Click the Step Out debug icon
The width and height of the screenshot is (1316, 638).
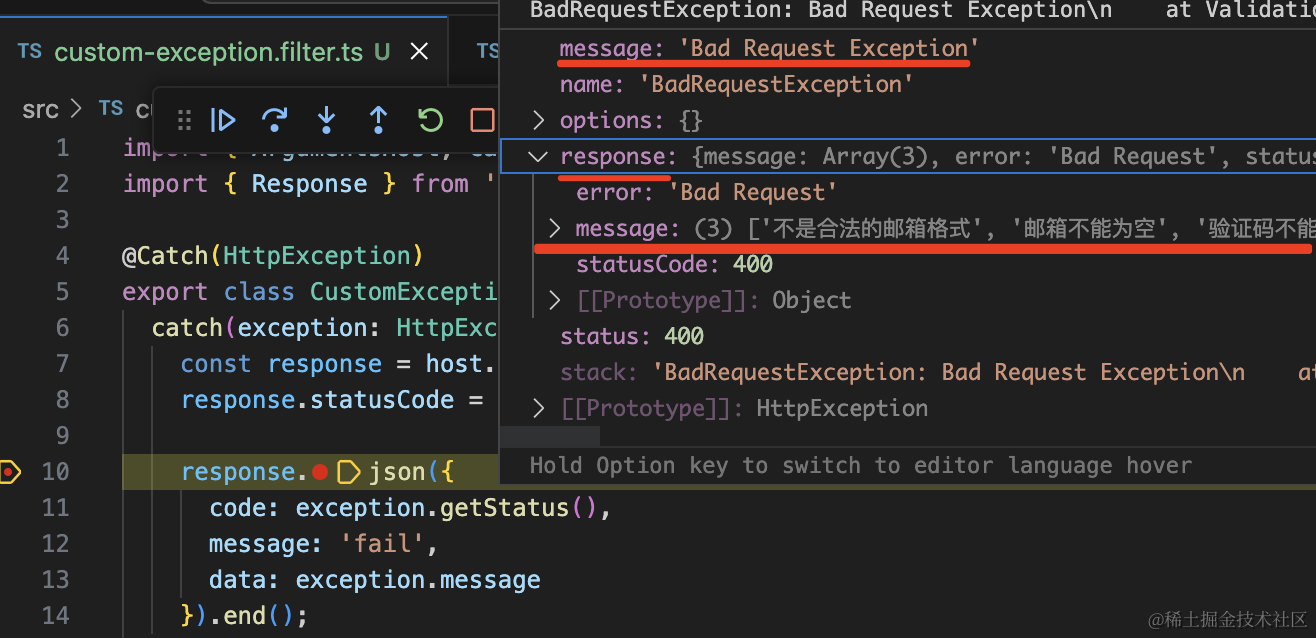pos(378,121)
